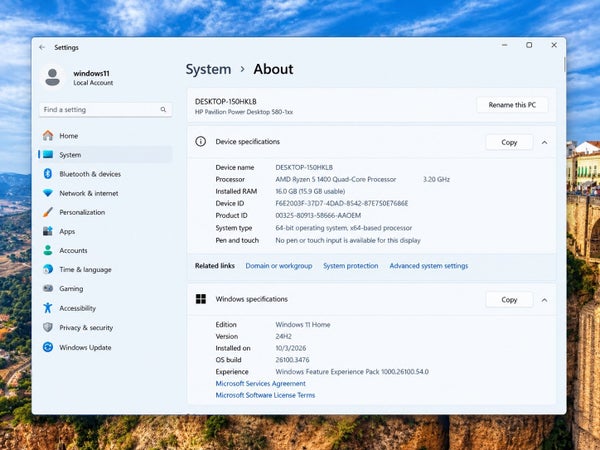Click the back arrow in Settings title bar
600x450 pixels.
(x=42, y=47)
